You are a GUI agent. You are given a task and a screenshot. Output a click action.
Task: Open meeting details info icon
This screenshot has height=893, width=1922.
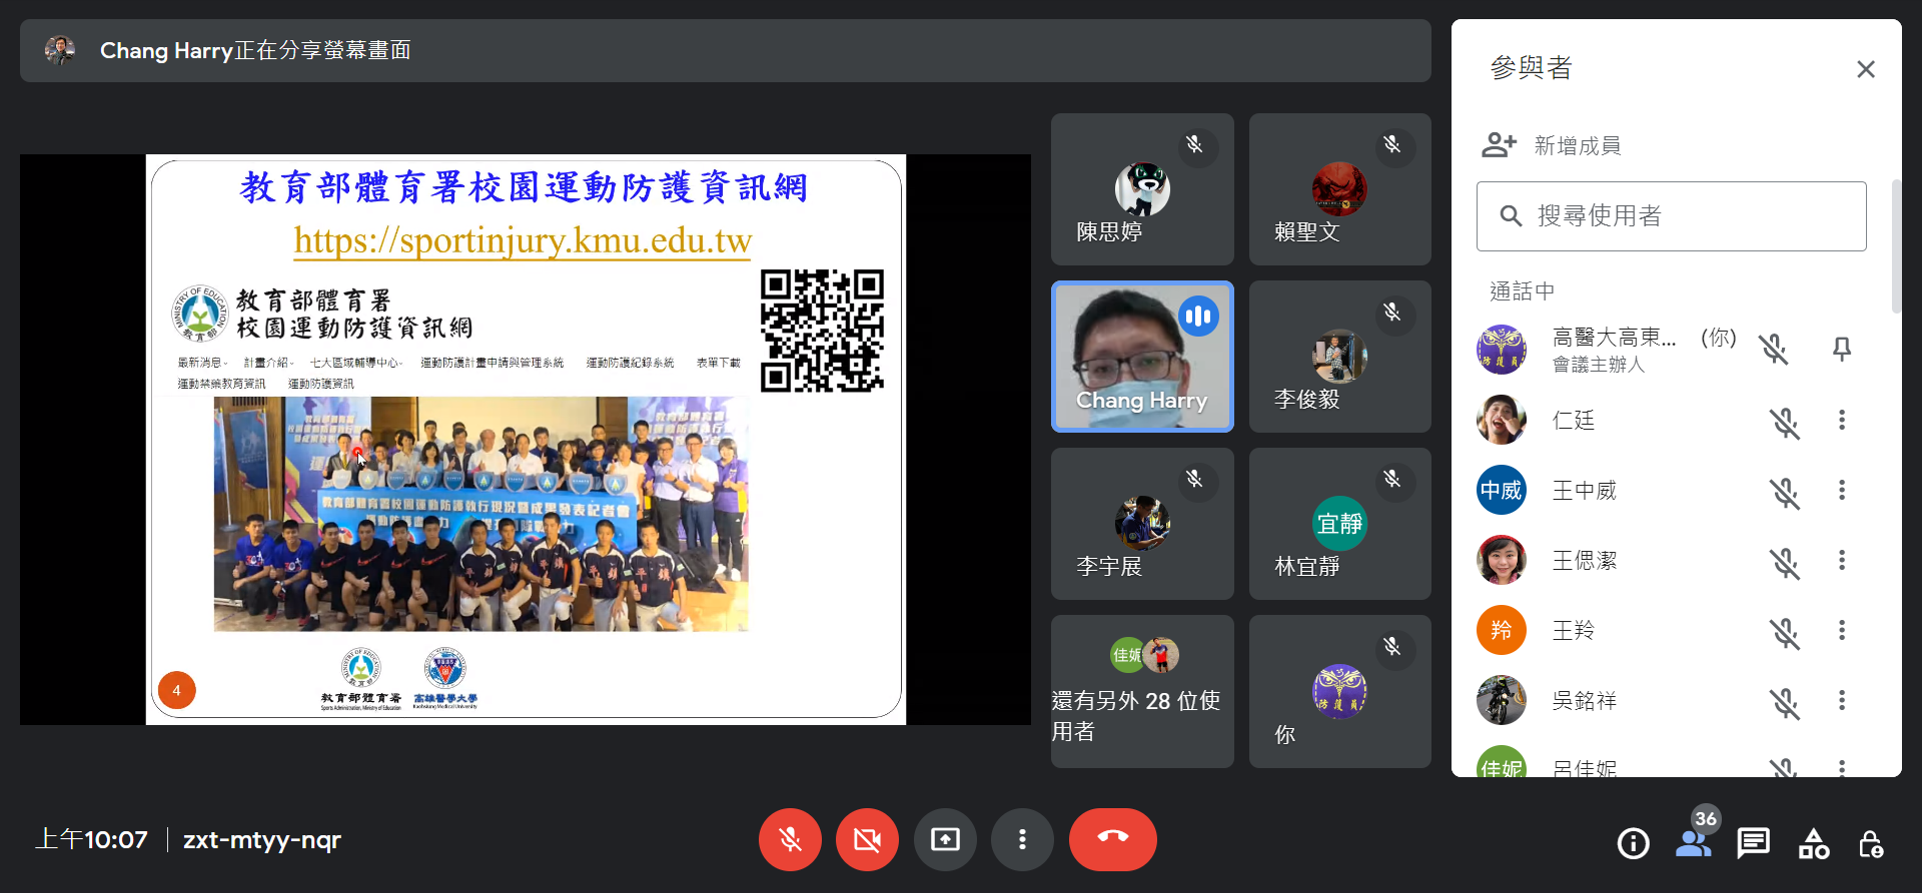click(1633, 844)
